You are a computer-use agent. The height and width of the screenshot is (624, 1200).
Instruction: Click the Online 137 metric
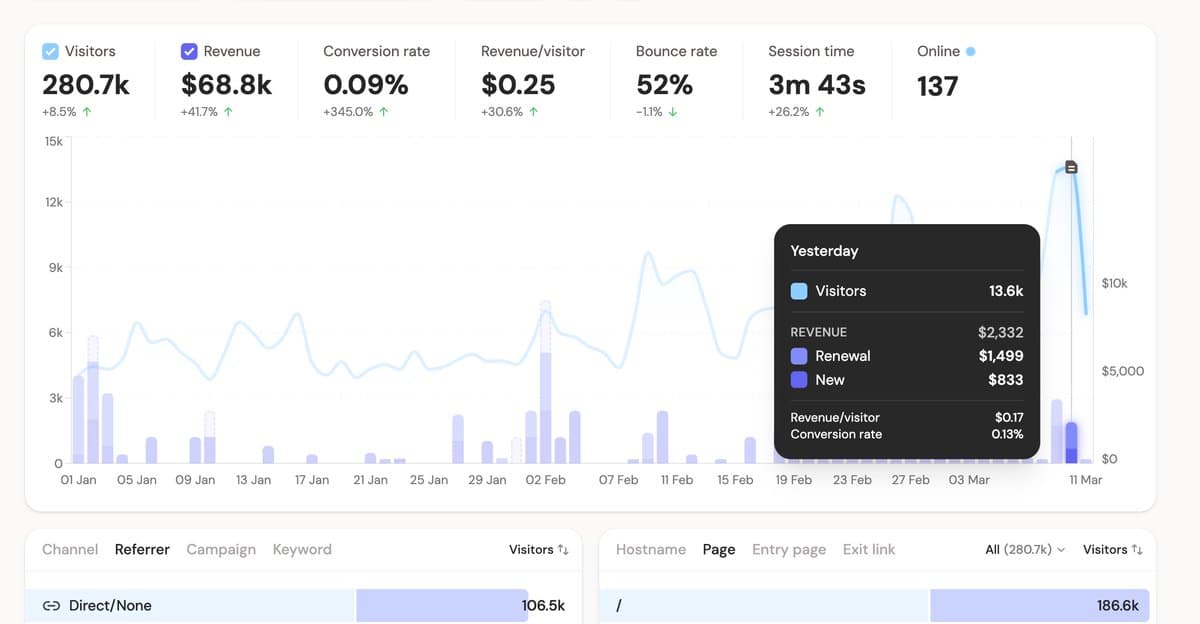[946, 71]
